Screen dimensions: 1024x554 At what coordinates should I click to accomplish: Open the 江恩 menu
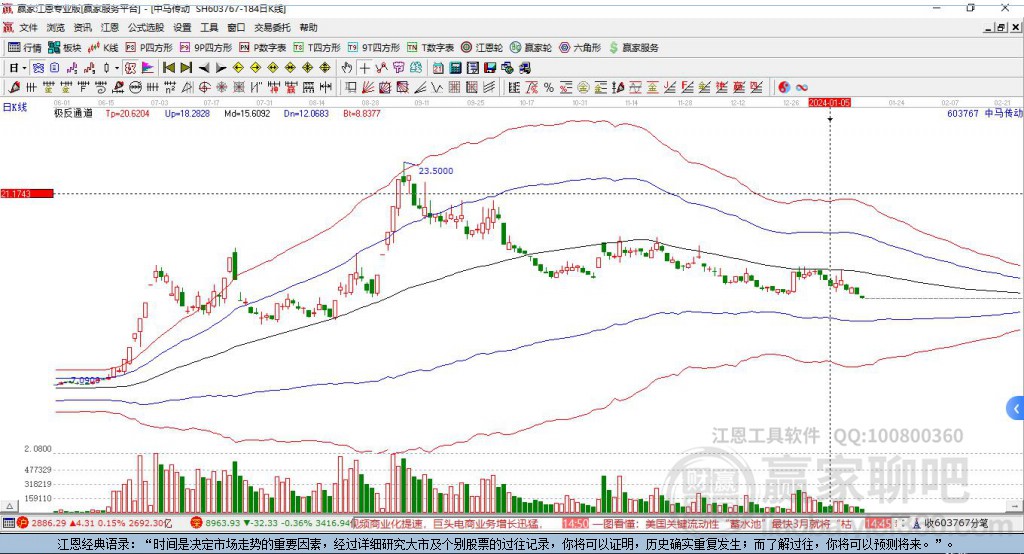[110, 27]
